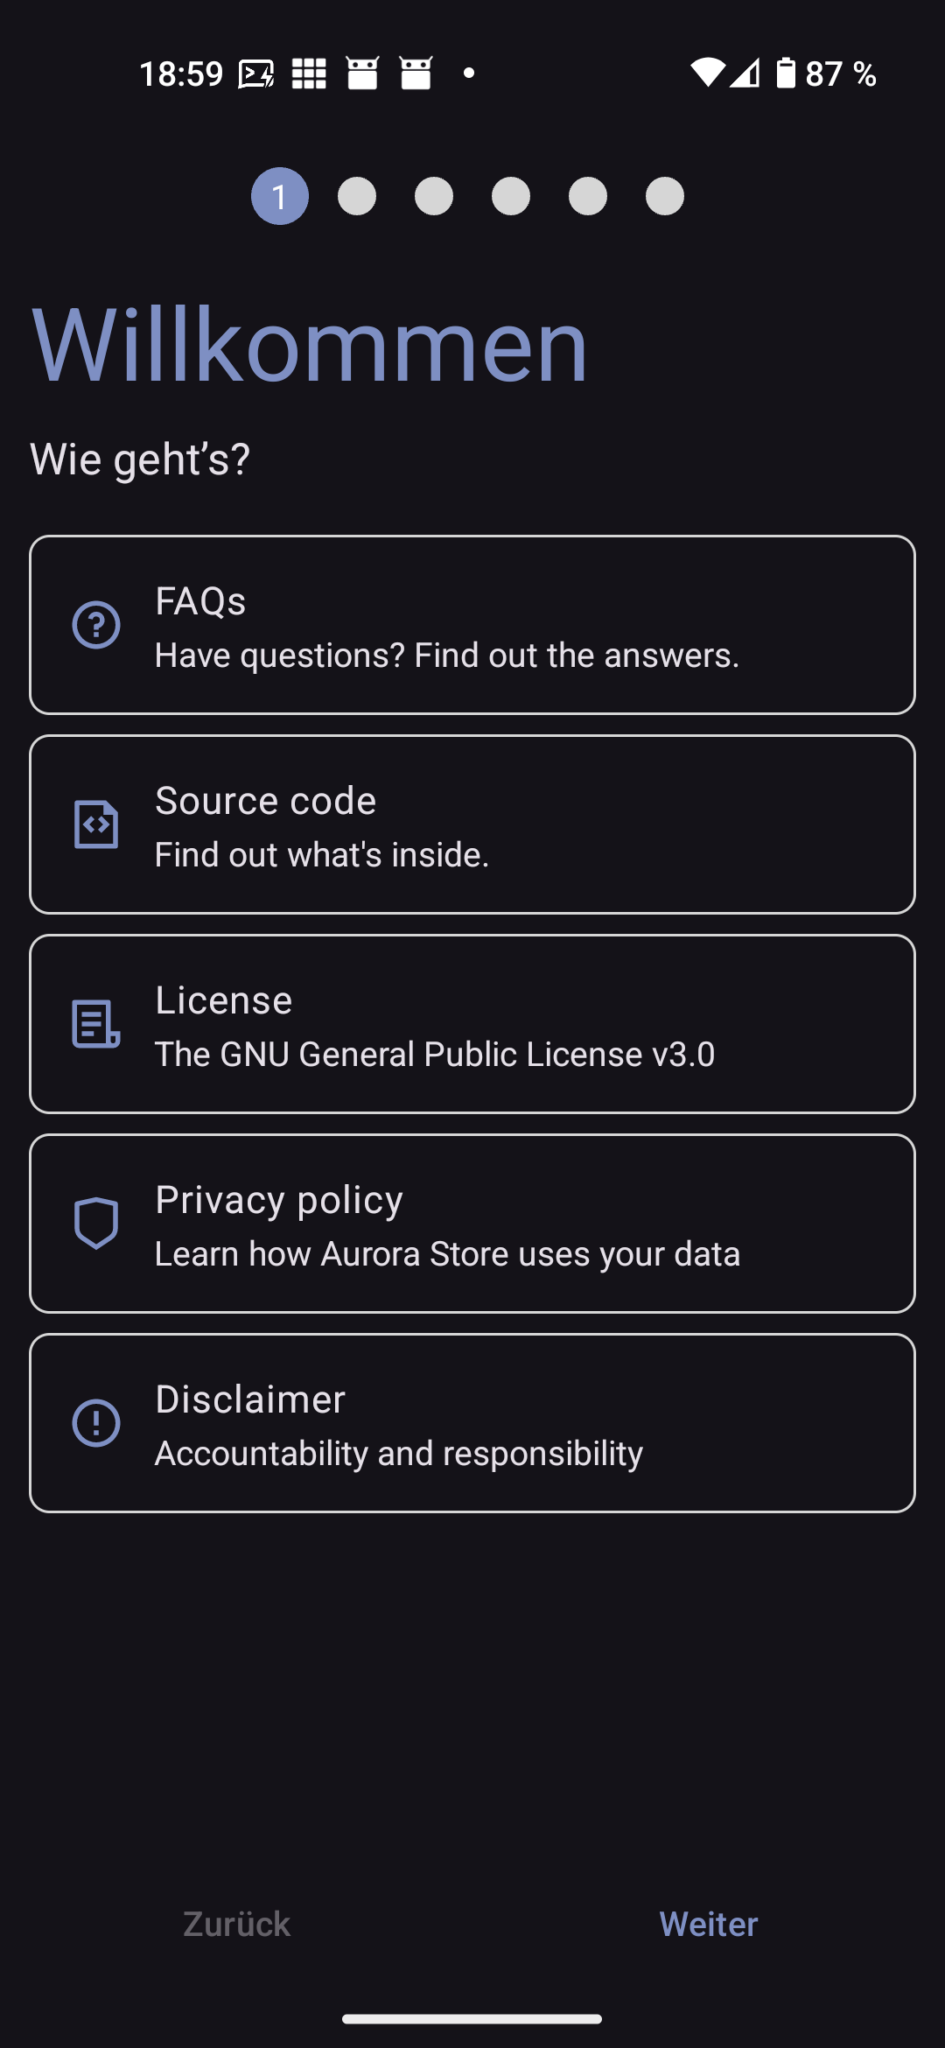
Task: View the GNU General Public License
Action: click(472, 1024)
